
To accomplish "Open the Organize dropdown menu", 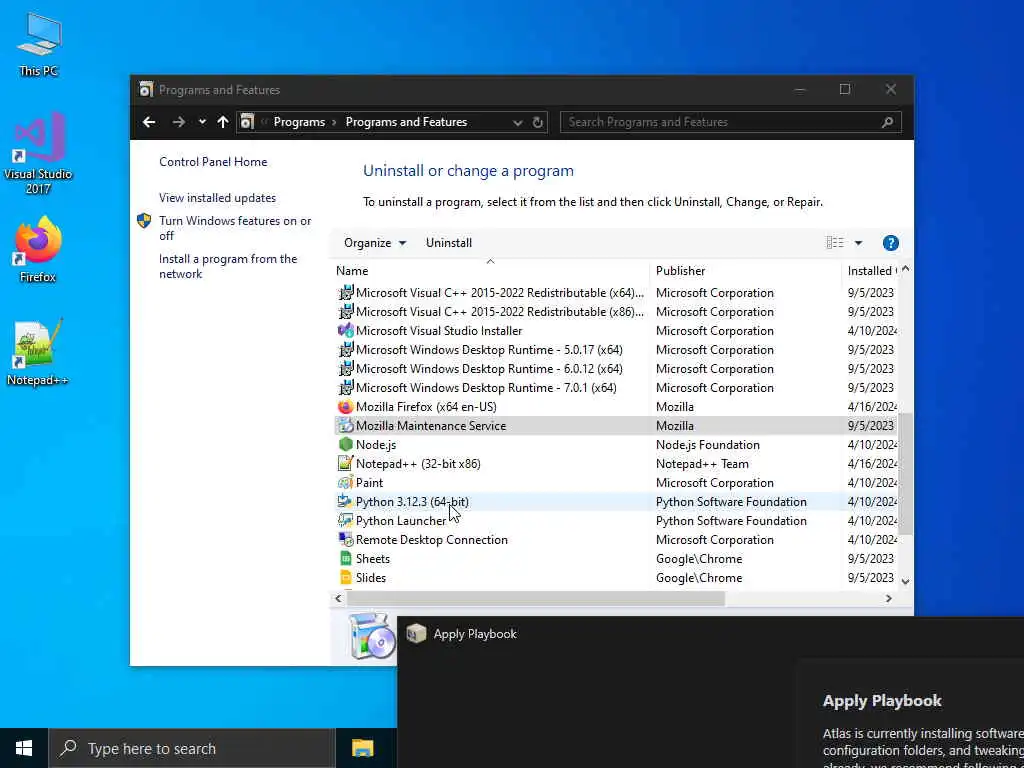I will point(375,243).
